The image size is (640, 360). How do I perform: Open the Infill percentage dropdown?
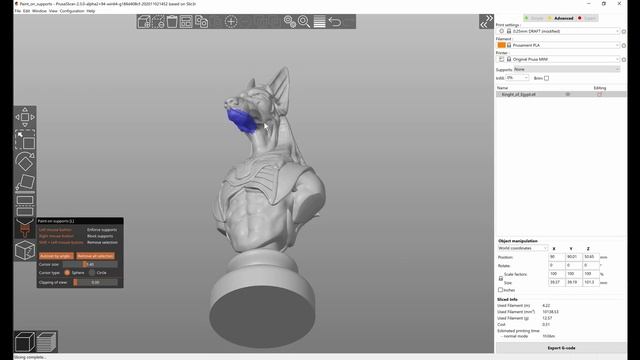517,78
